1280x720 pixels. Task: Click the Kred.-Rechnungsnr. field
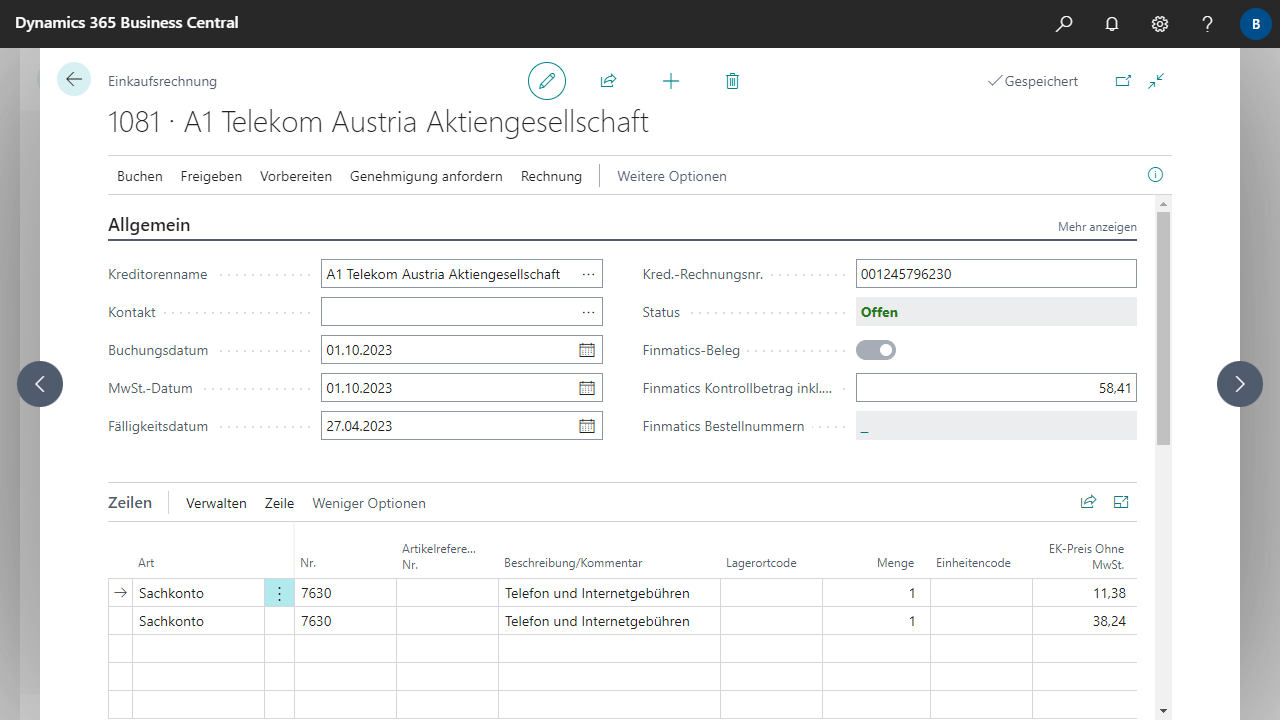tap(996, 274)
